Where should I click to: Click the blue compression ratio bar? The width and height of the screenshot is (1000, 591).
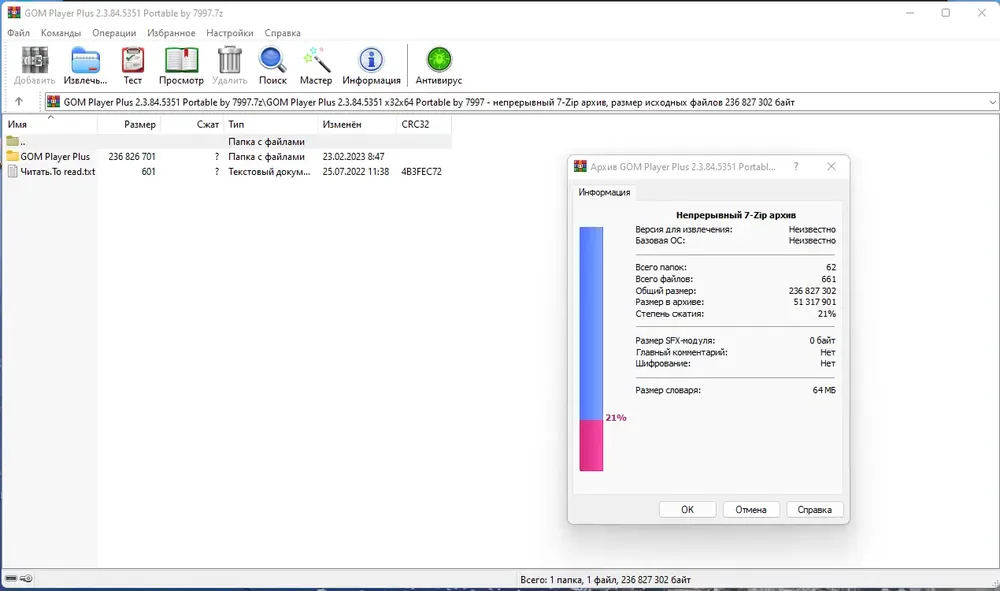(591, 323)
